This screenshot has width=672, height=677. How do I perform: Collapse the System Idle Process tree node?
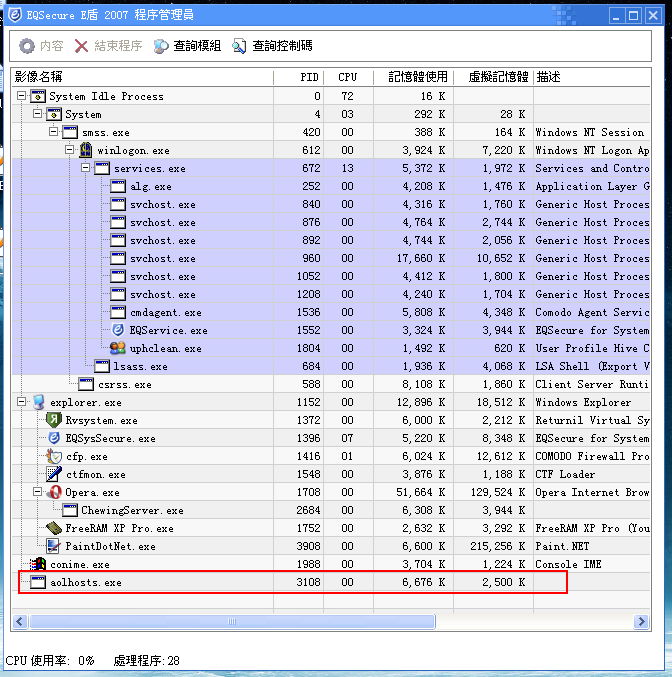pos(21,95)
